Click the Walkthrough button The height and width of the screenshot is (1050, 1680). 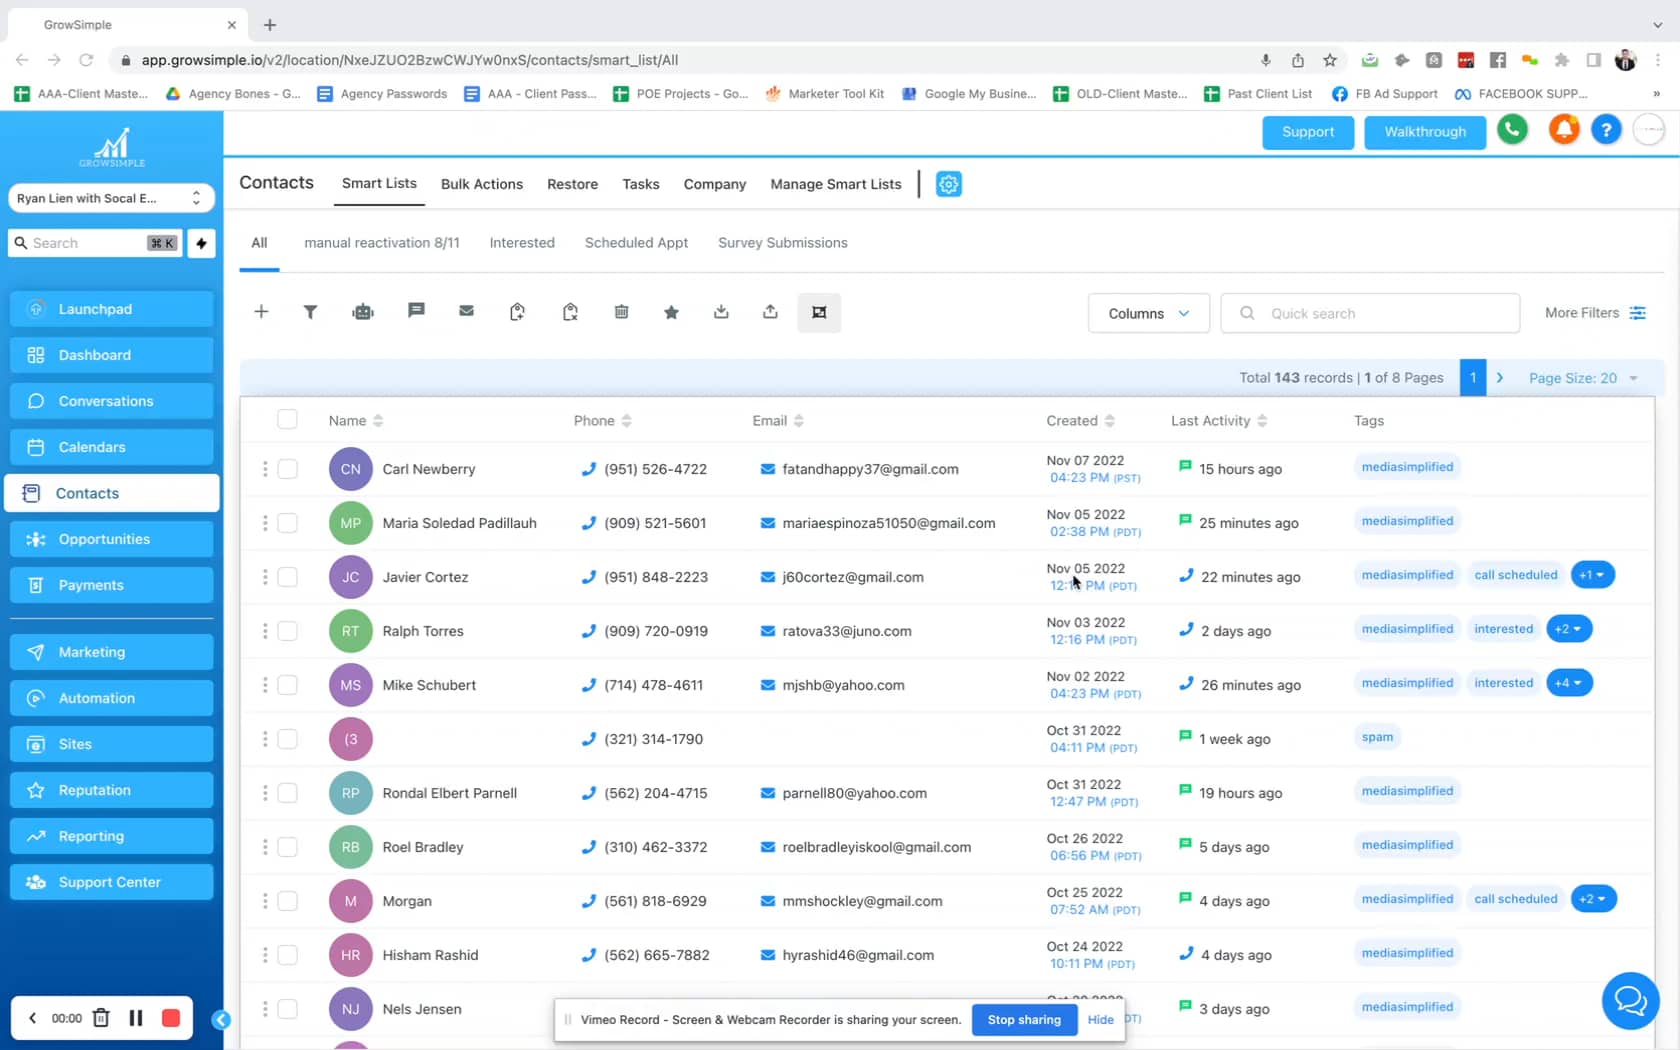(x=1424, y=132)
